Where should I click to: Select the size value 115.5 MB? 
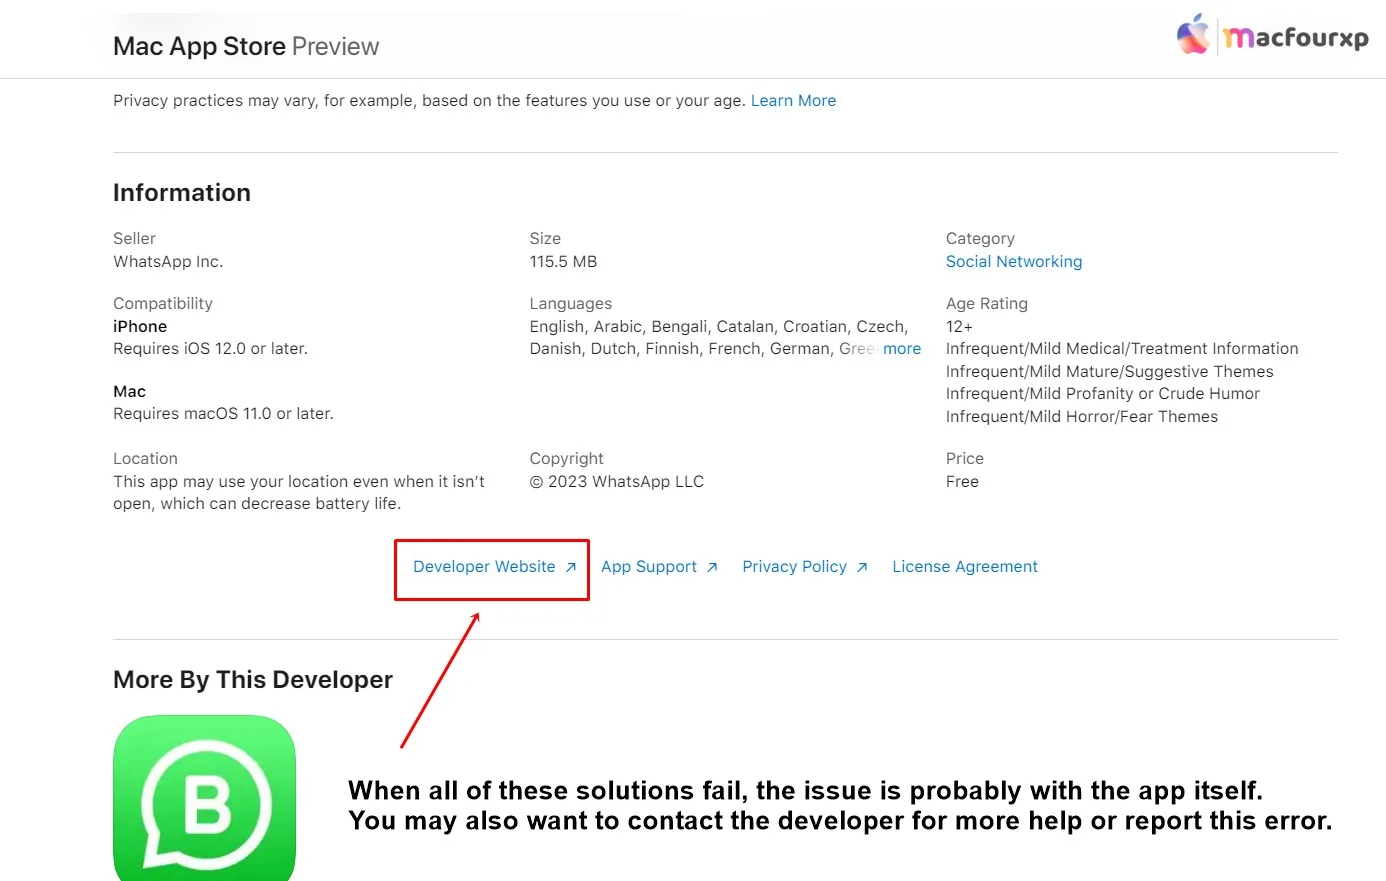563,262
